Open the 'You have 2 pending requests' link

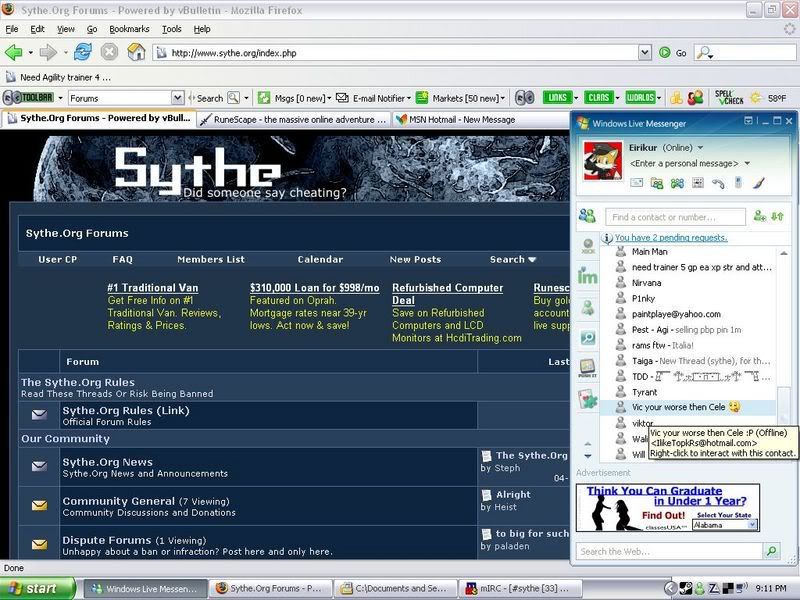pos(671,237)
